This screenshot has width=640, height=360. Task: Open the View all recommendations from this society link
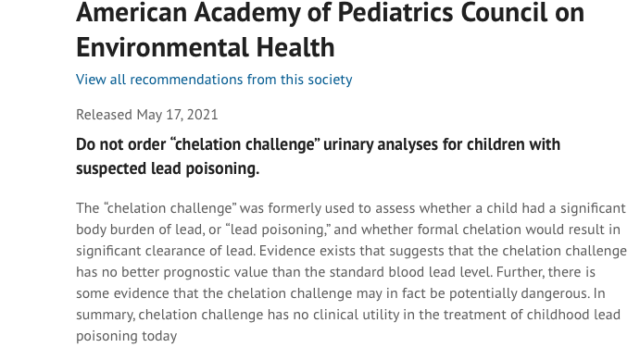(214, 80)
